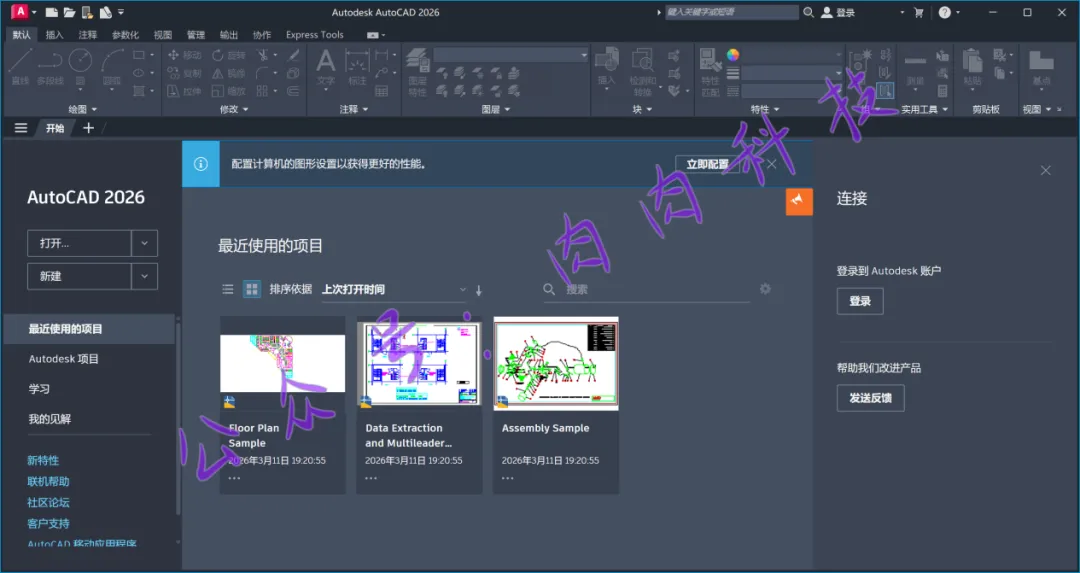Open the 排序依据 上次打开时间 combo box

click(394, 289)
